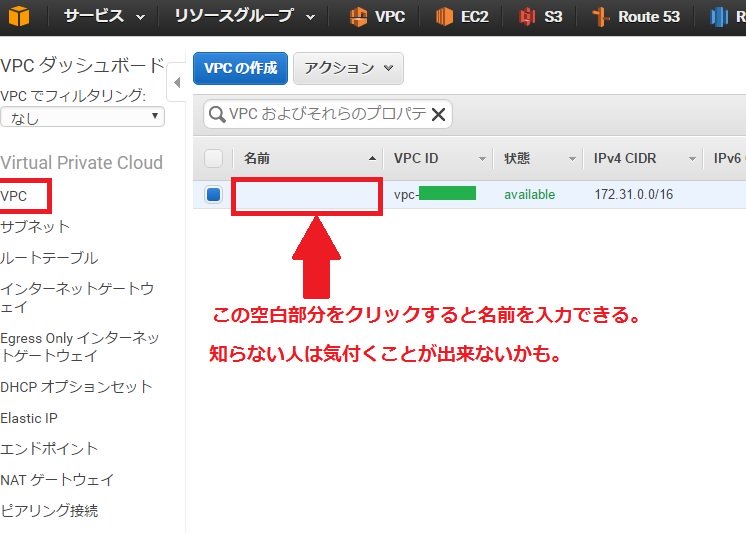
Task: Click the VPC の作成 button
Action: tap(240, 68)
